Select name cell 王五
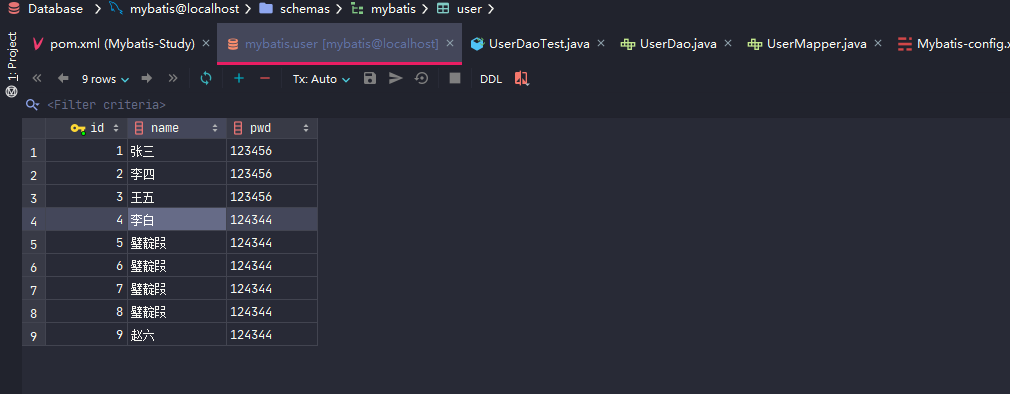Viewport: 1010px width, 394px height. [177, 196]
